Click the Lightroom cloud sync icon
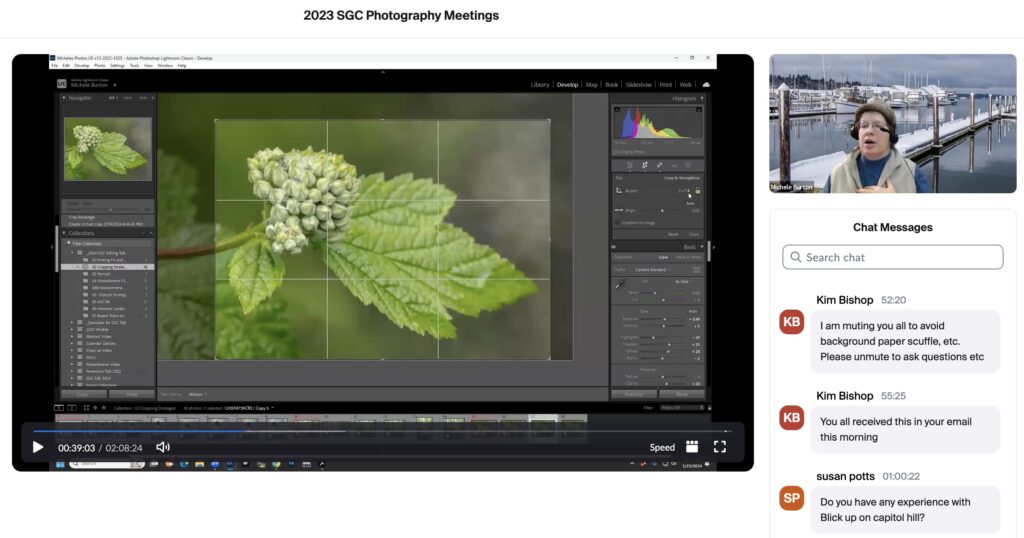Viewport: 1024px width, 538px height. pos(706,85)
